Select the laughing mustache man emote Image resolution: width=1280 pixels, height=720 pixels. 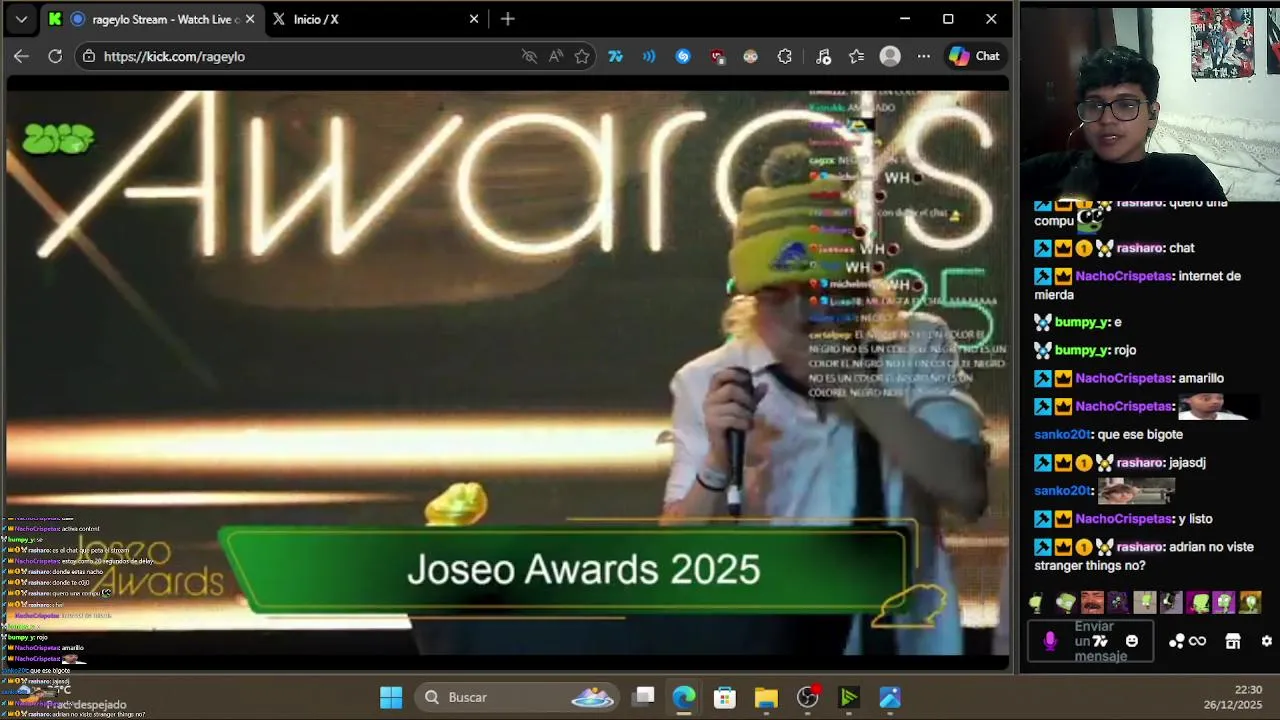point(1092,602)
